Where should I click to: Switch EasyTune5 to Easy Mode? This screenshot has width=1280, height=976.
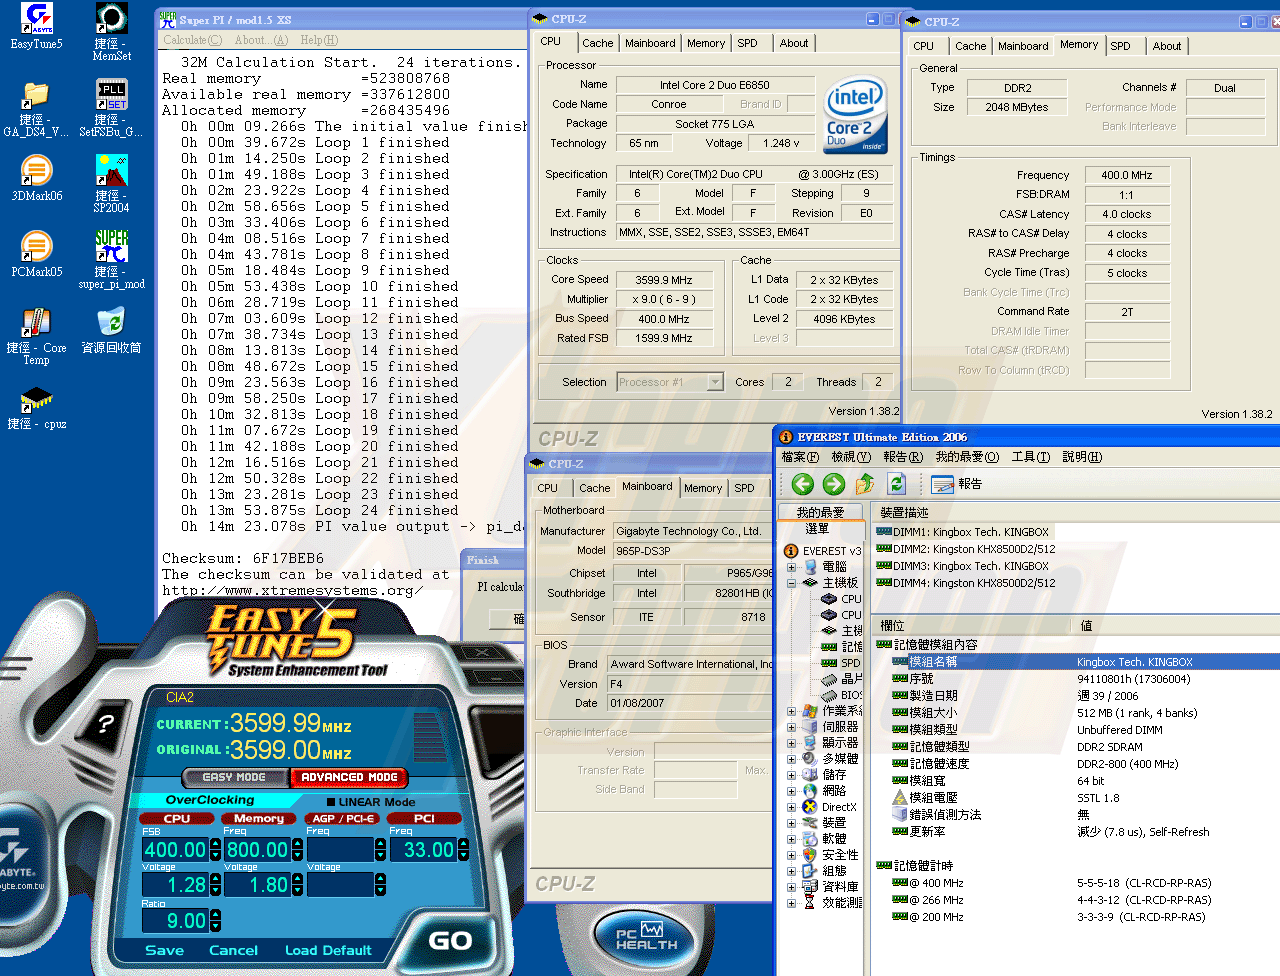[234, 777]
